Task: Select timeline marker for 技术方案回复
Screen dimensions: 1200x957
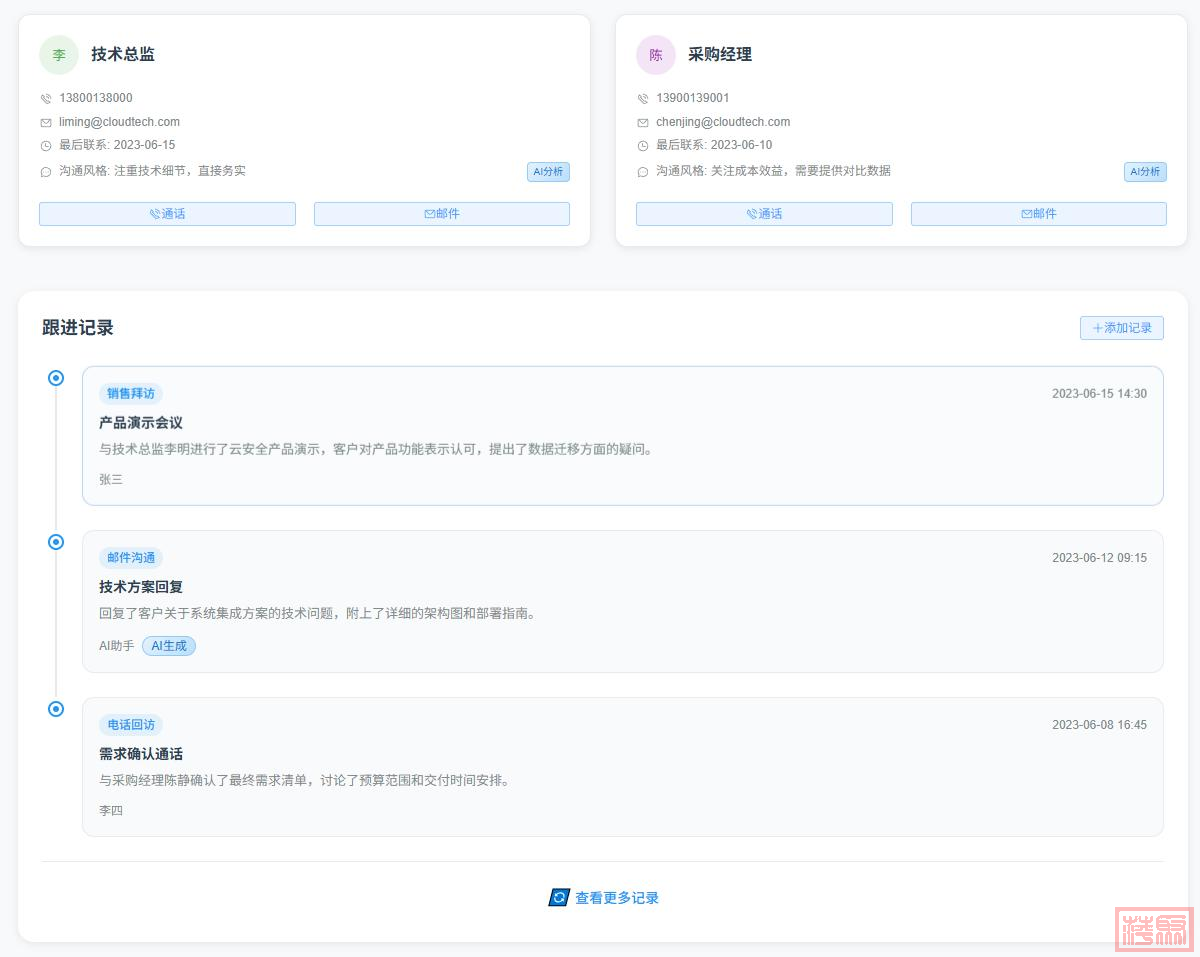Action: click(x=56, y=542)
